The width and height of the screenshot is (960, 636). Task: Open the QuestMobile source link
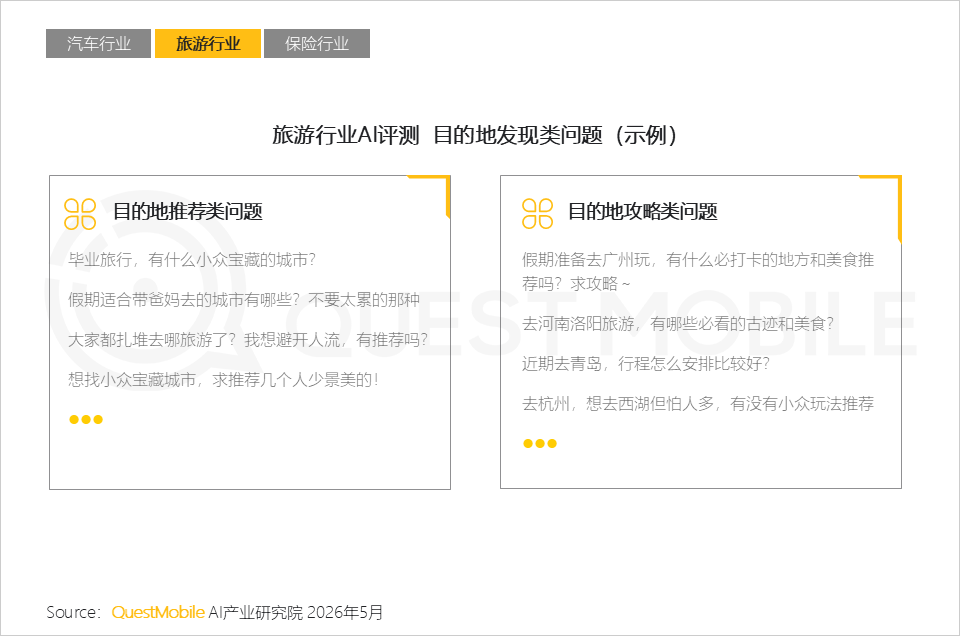click(158, 612)
